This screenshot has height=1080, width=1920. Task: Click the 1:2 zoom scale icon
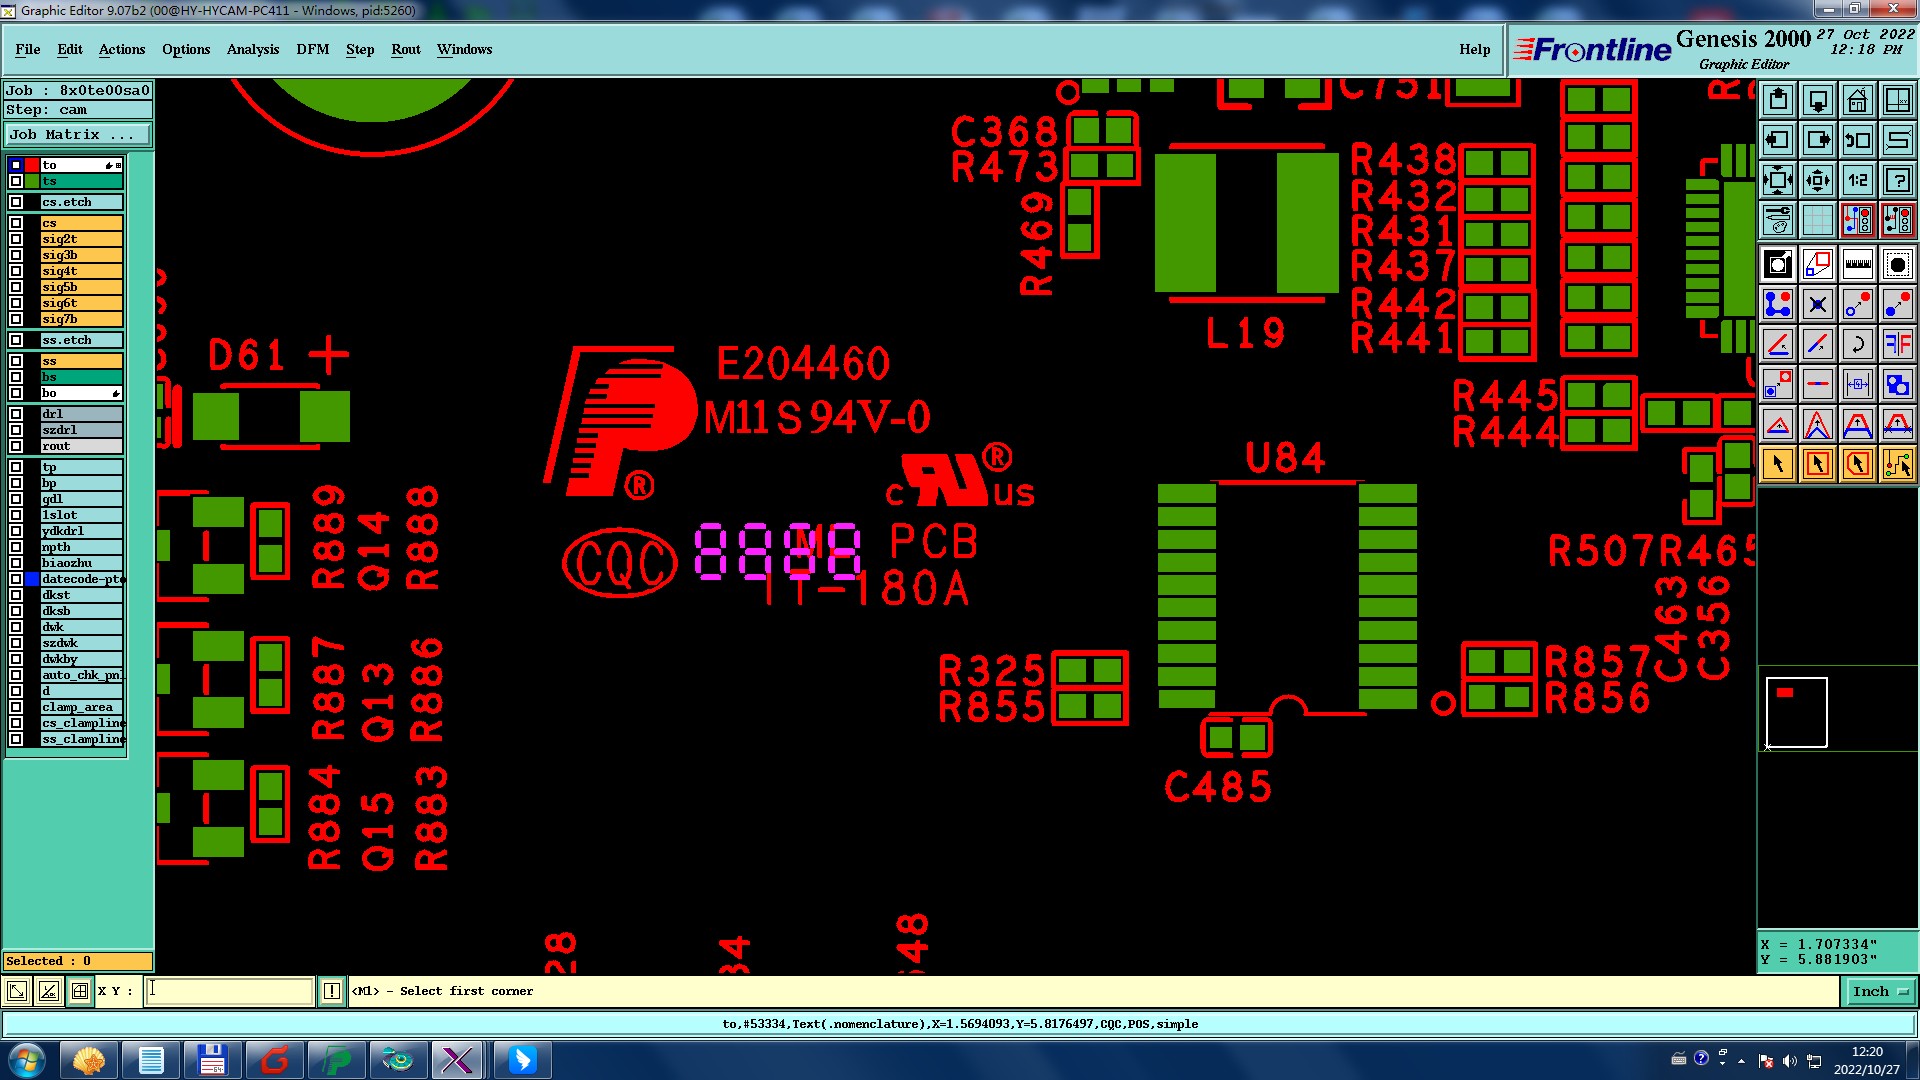[x=1857, y=180]
